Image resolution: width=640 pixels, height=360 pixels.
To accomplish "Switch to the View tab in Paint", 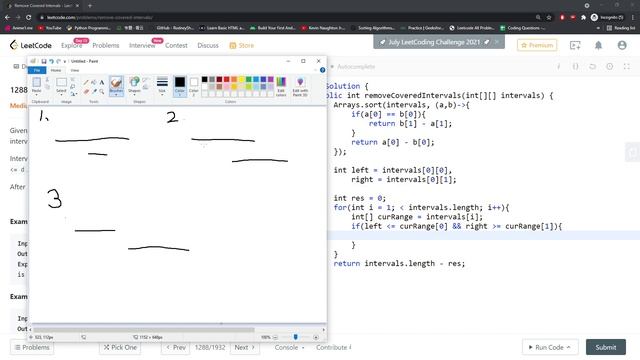I will pos(75,70).
